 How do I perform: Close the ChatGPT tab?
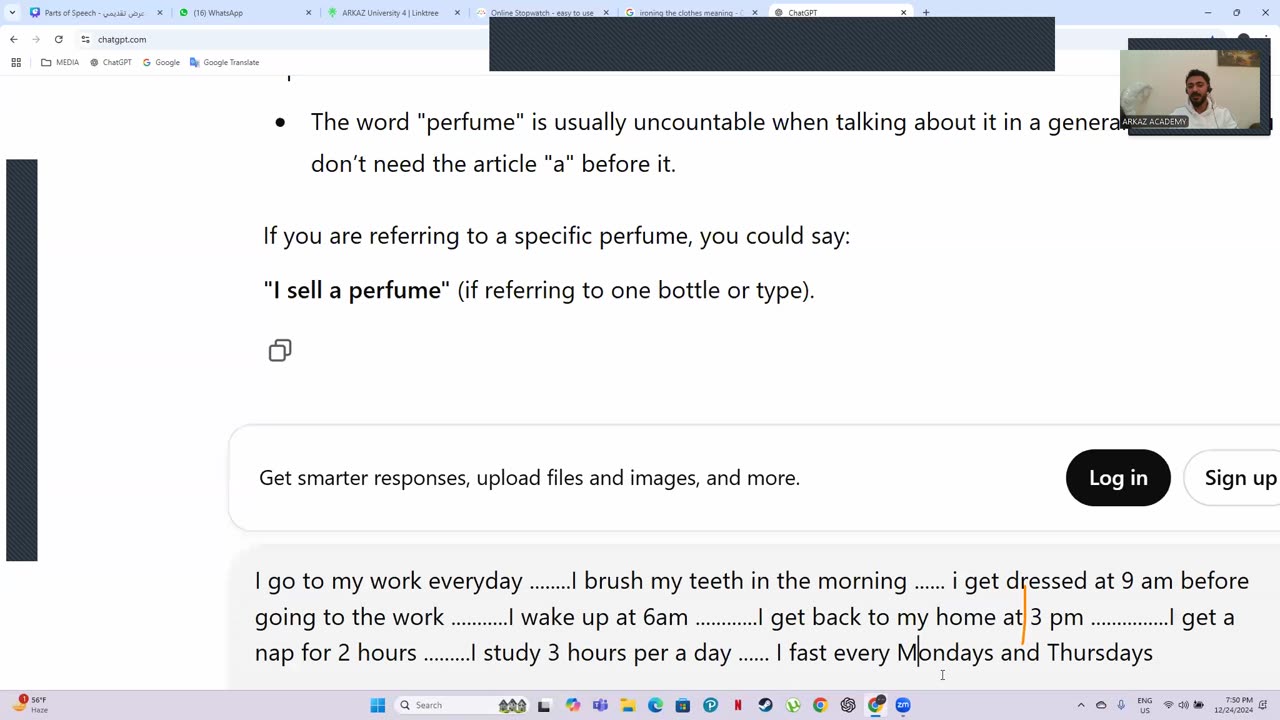tap(904, 13)
